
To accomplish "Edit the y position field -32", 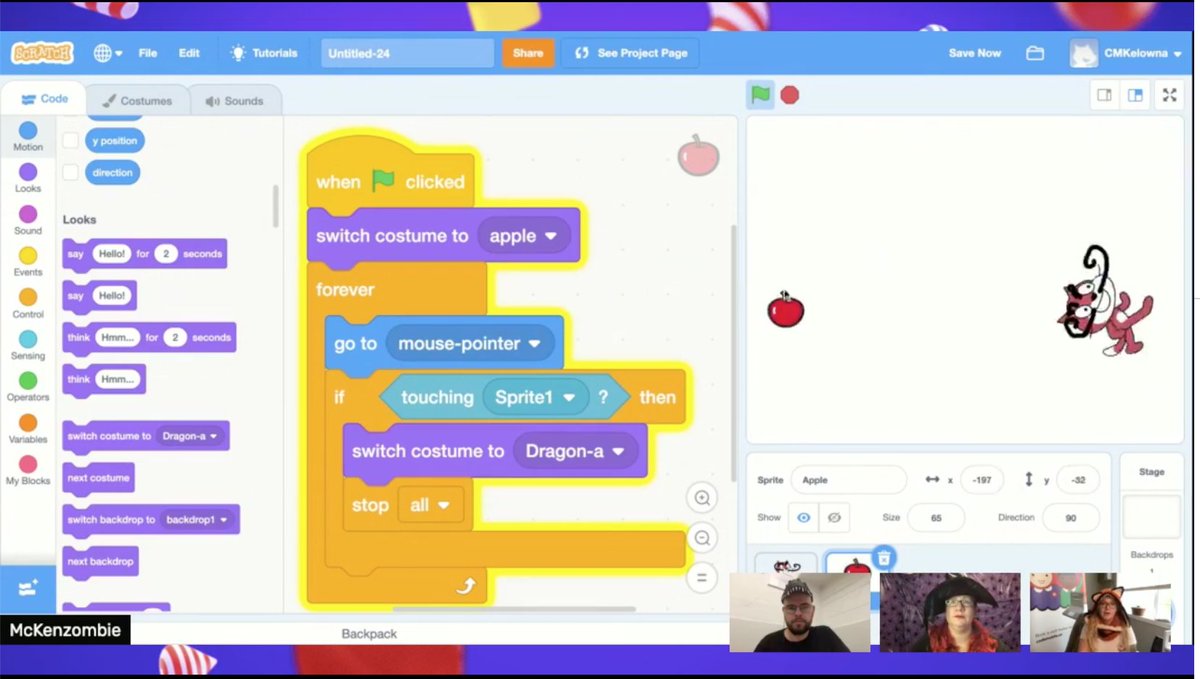I will click(x=1077, y=480).
